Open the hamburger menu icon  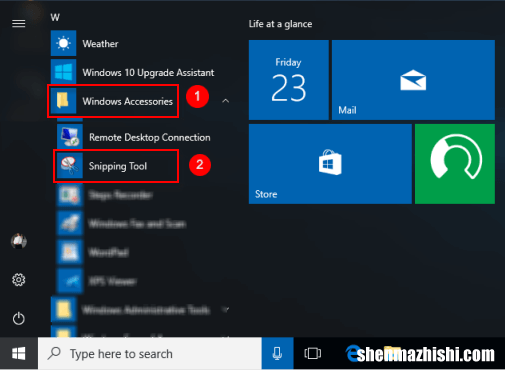click(x=19, y=24)
